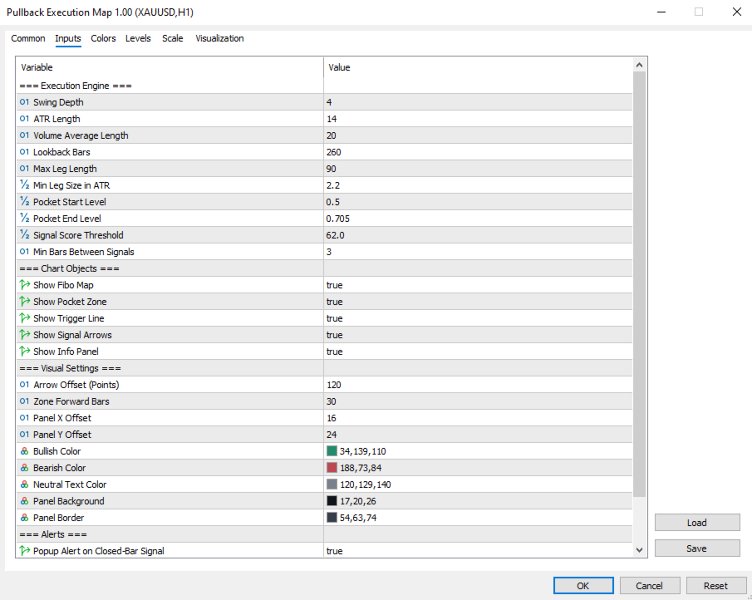
Task: Click the color icon beside Panel Border
Action: [x=24, y=517]
